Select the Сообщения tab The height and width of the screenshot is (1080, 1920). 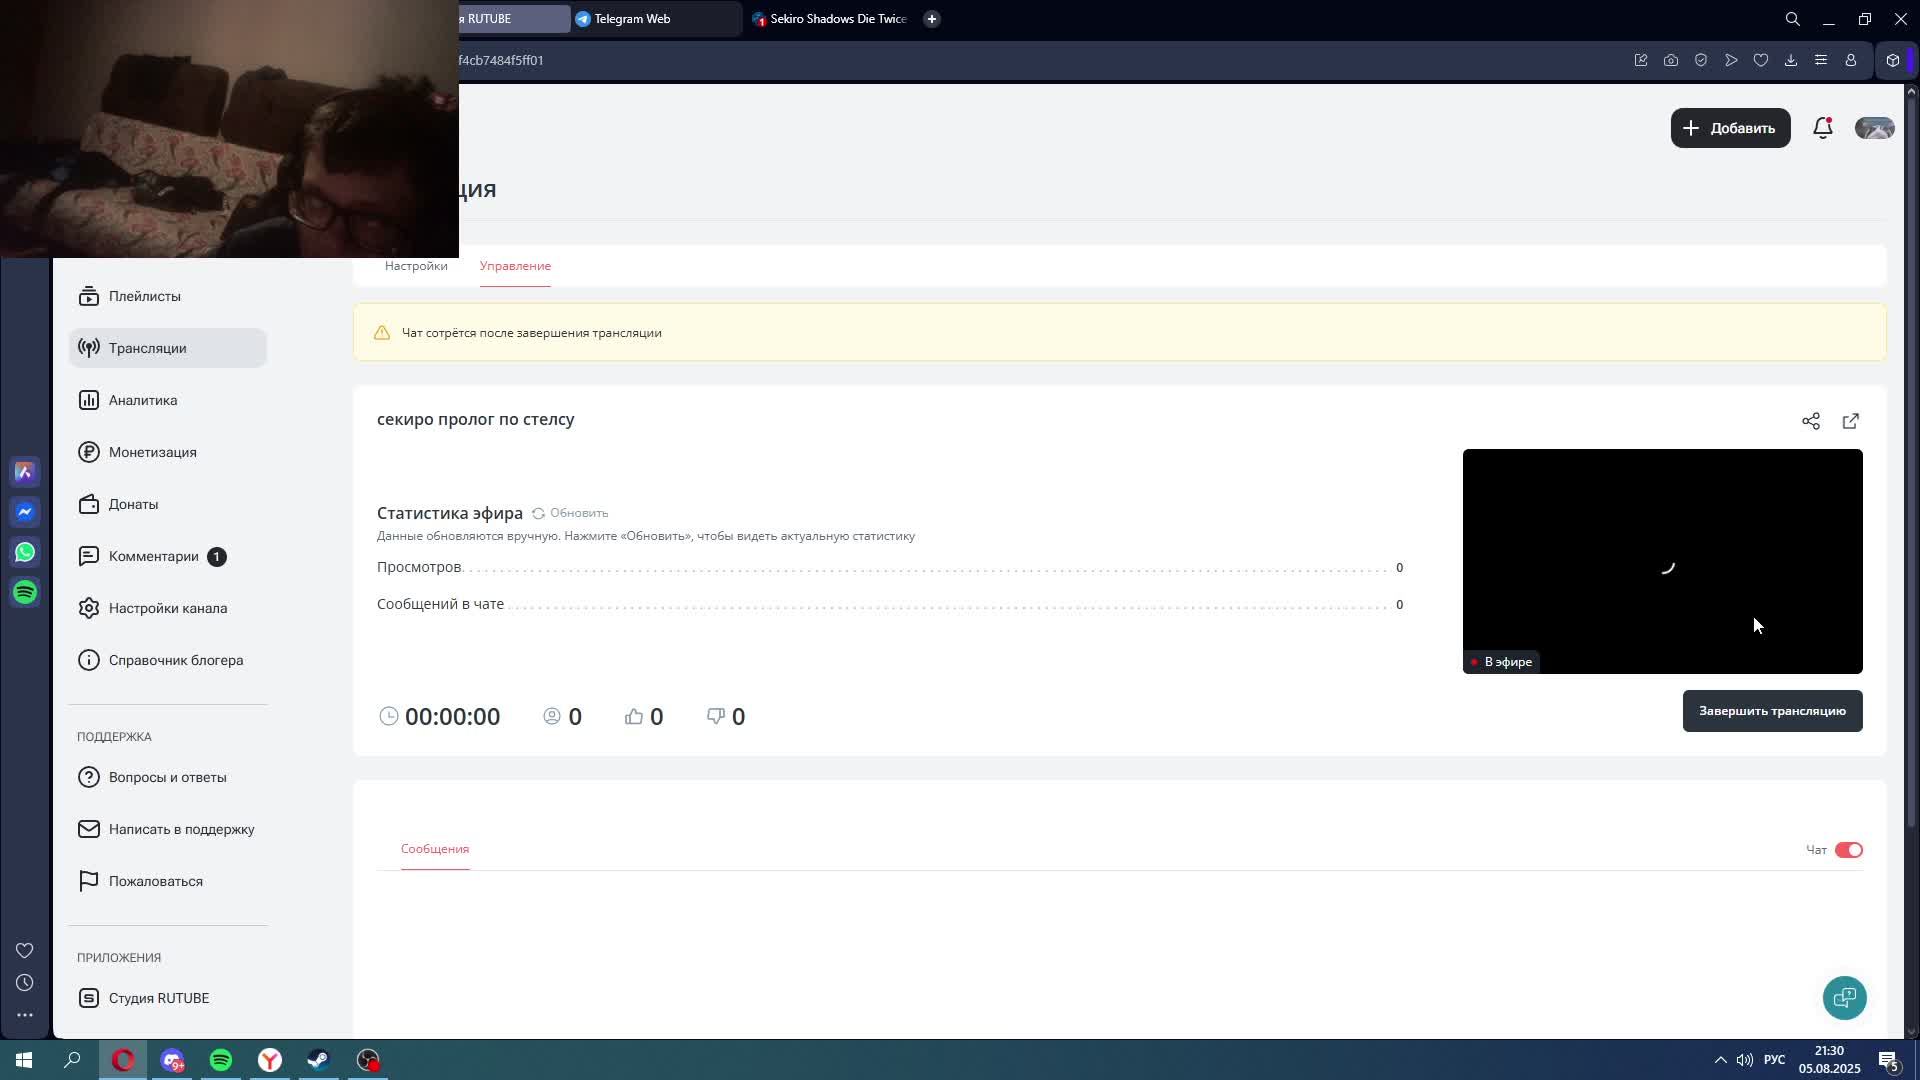[435, 849]
